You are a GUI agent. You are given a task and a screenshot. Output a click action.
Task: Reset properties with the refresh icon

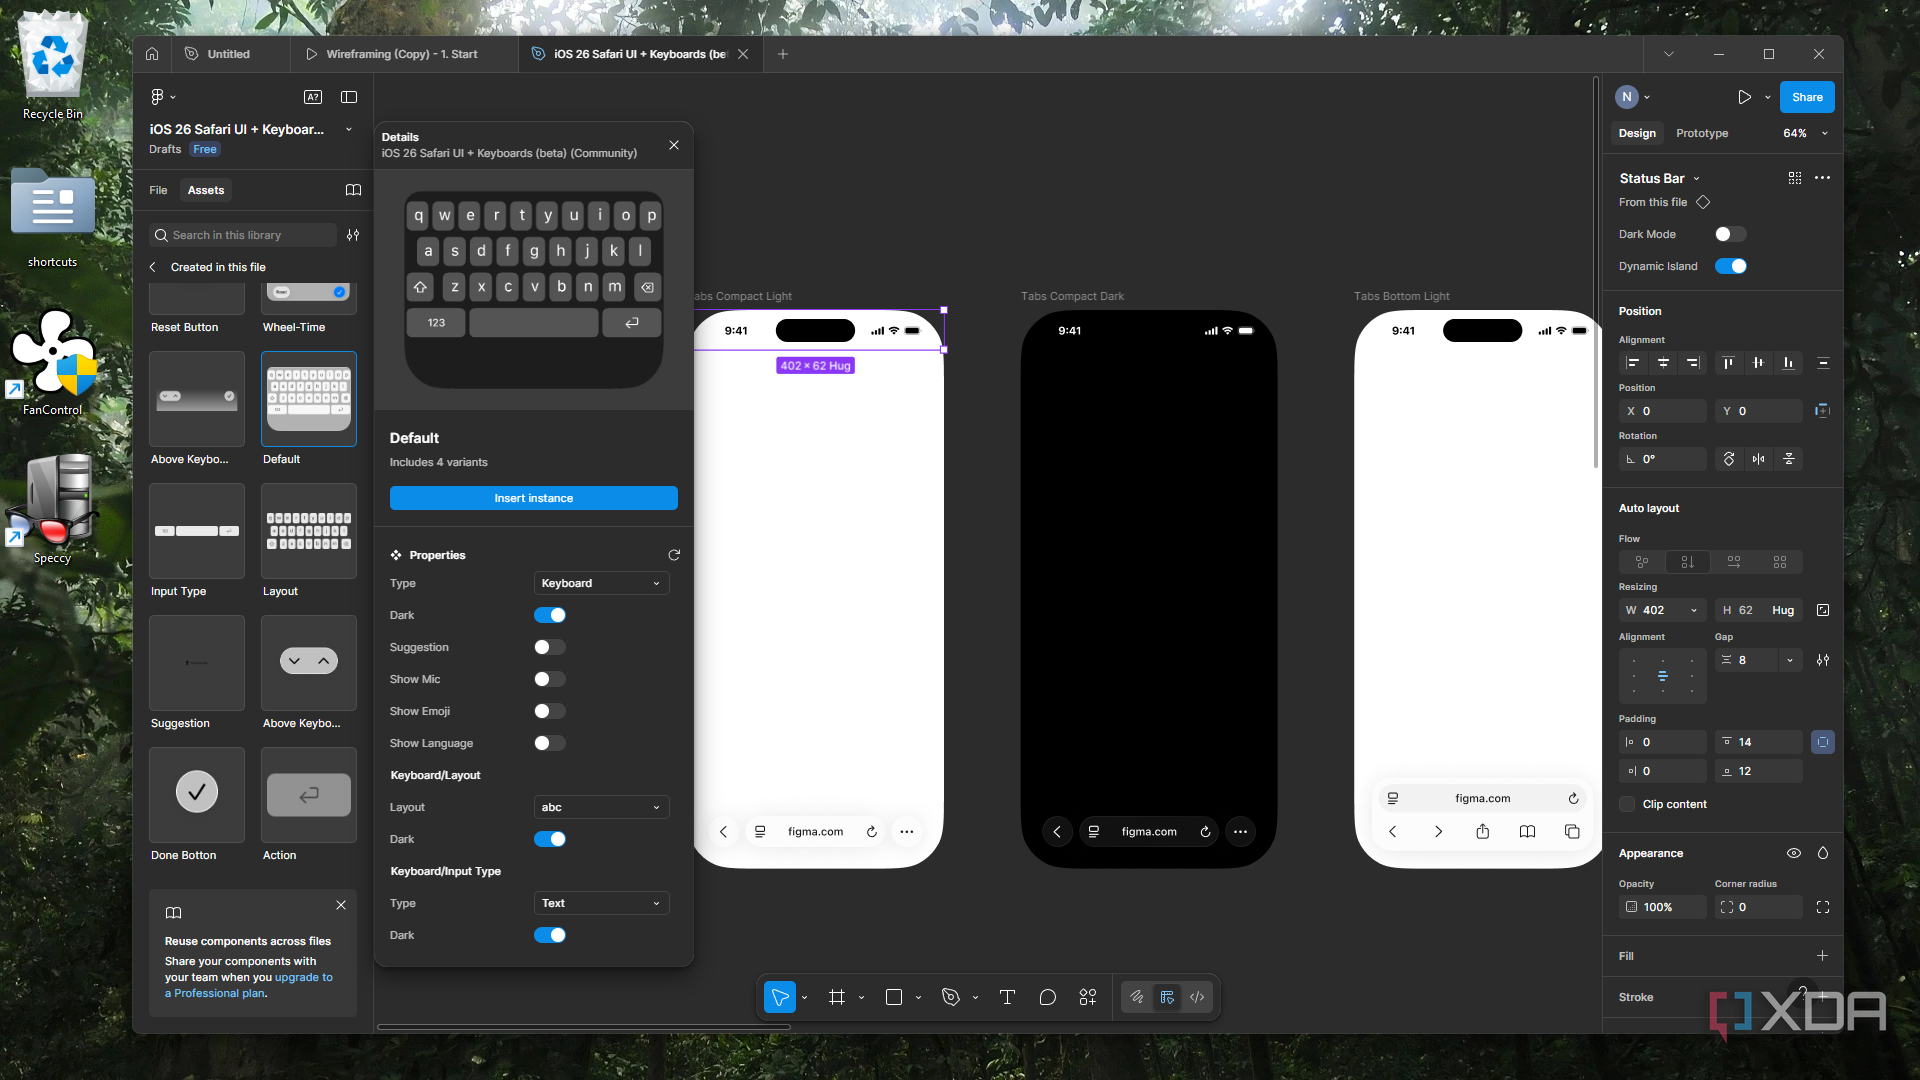pos(674,555)
